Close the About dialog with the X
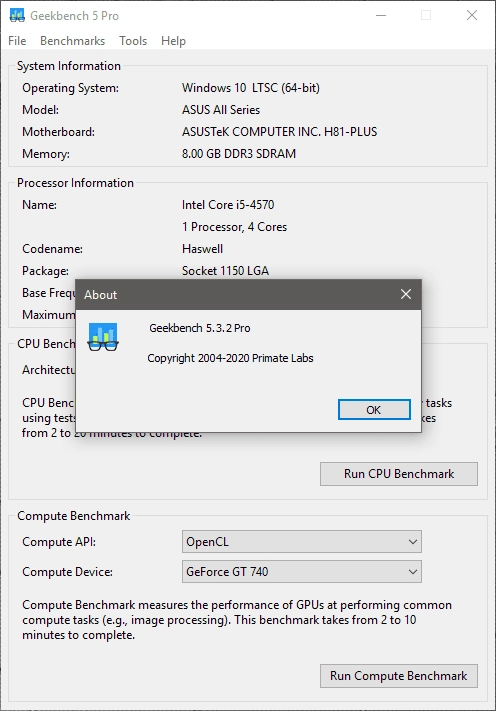The width and height of the screenshot is (496, 711). (x=406, y=294)
